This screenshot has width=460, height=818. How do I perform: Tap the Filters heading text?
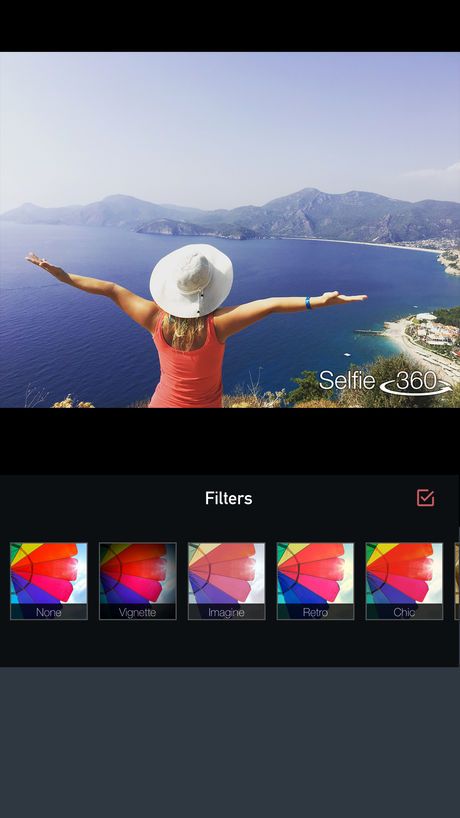(228, 498)
